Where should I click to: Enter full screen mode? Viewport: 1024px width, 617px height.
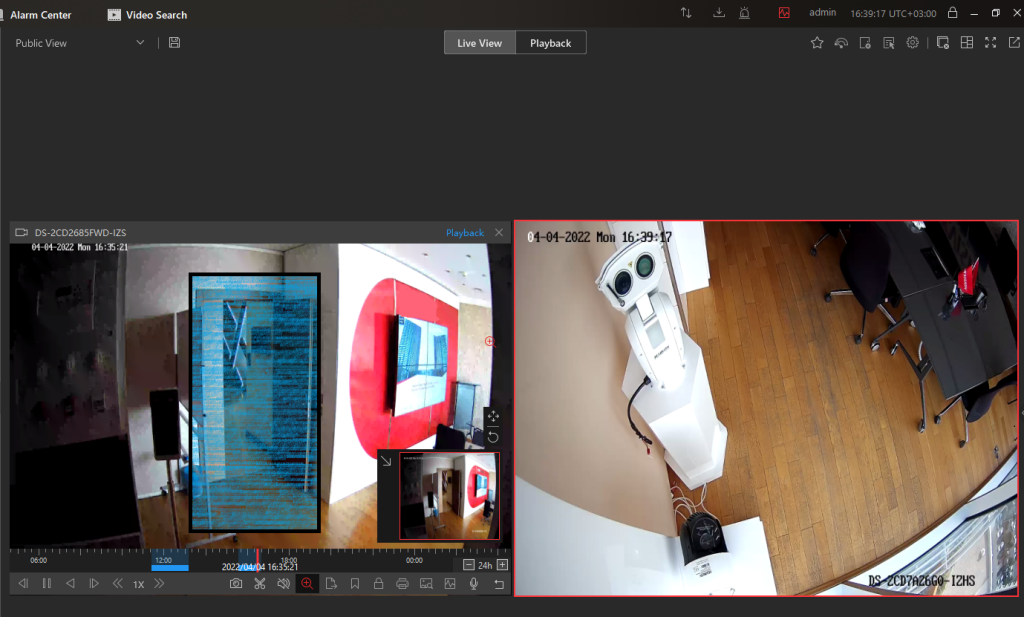click(990, 43)
